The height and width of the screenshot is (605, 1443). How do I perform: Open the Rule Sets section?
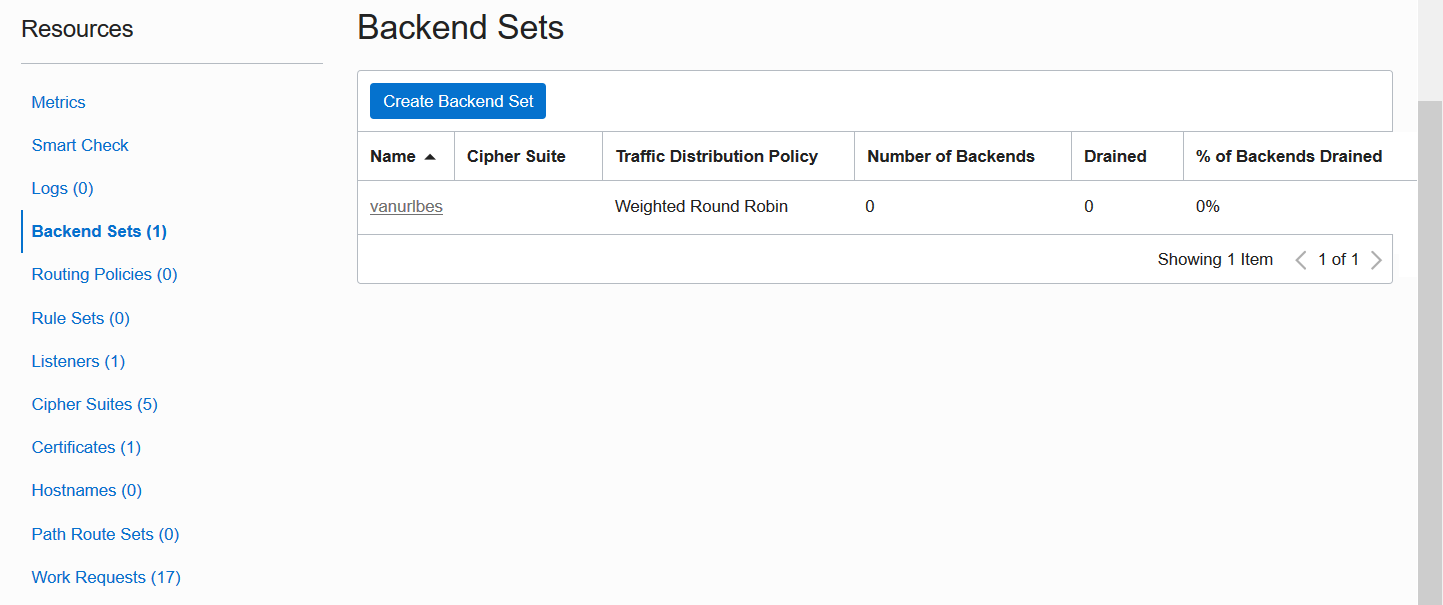(x=80, y=318)
